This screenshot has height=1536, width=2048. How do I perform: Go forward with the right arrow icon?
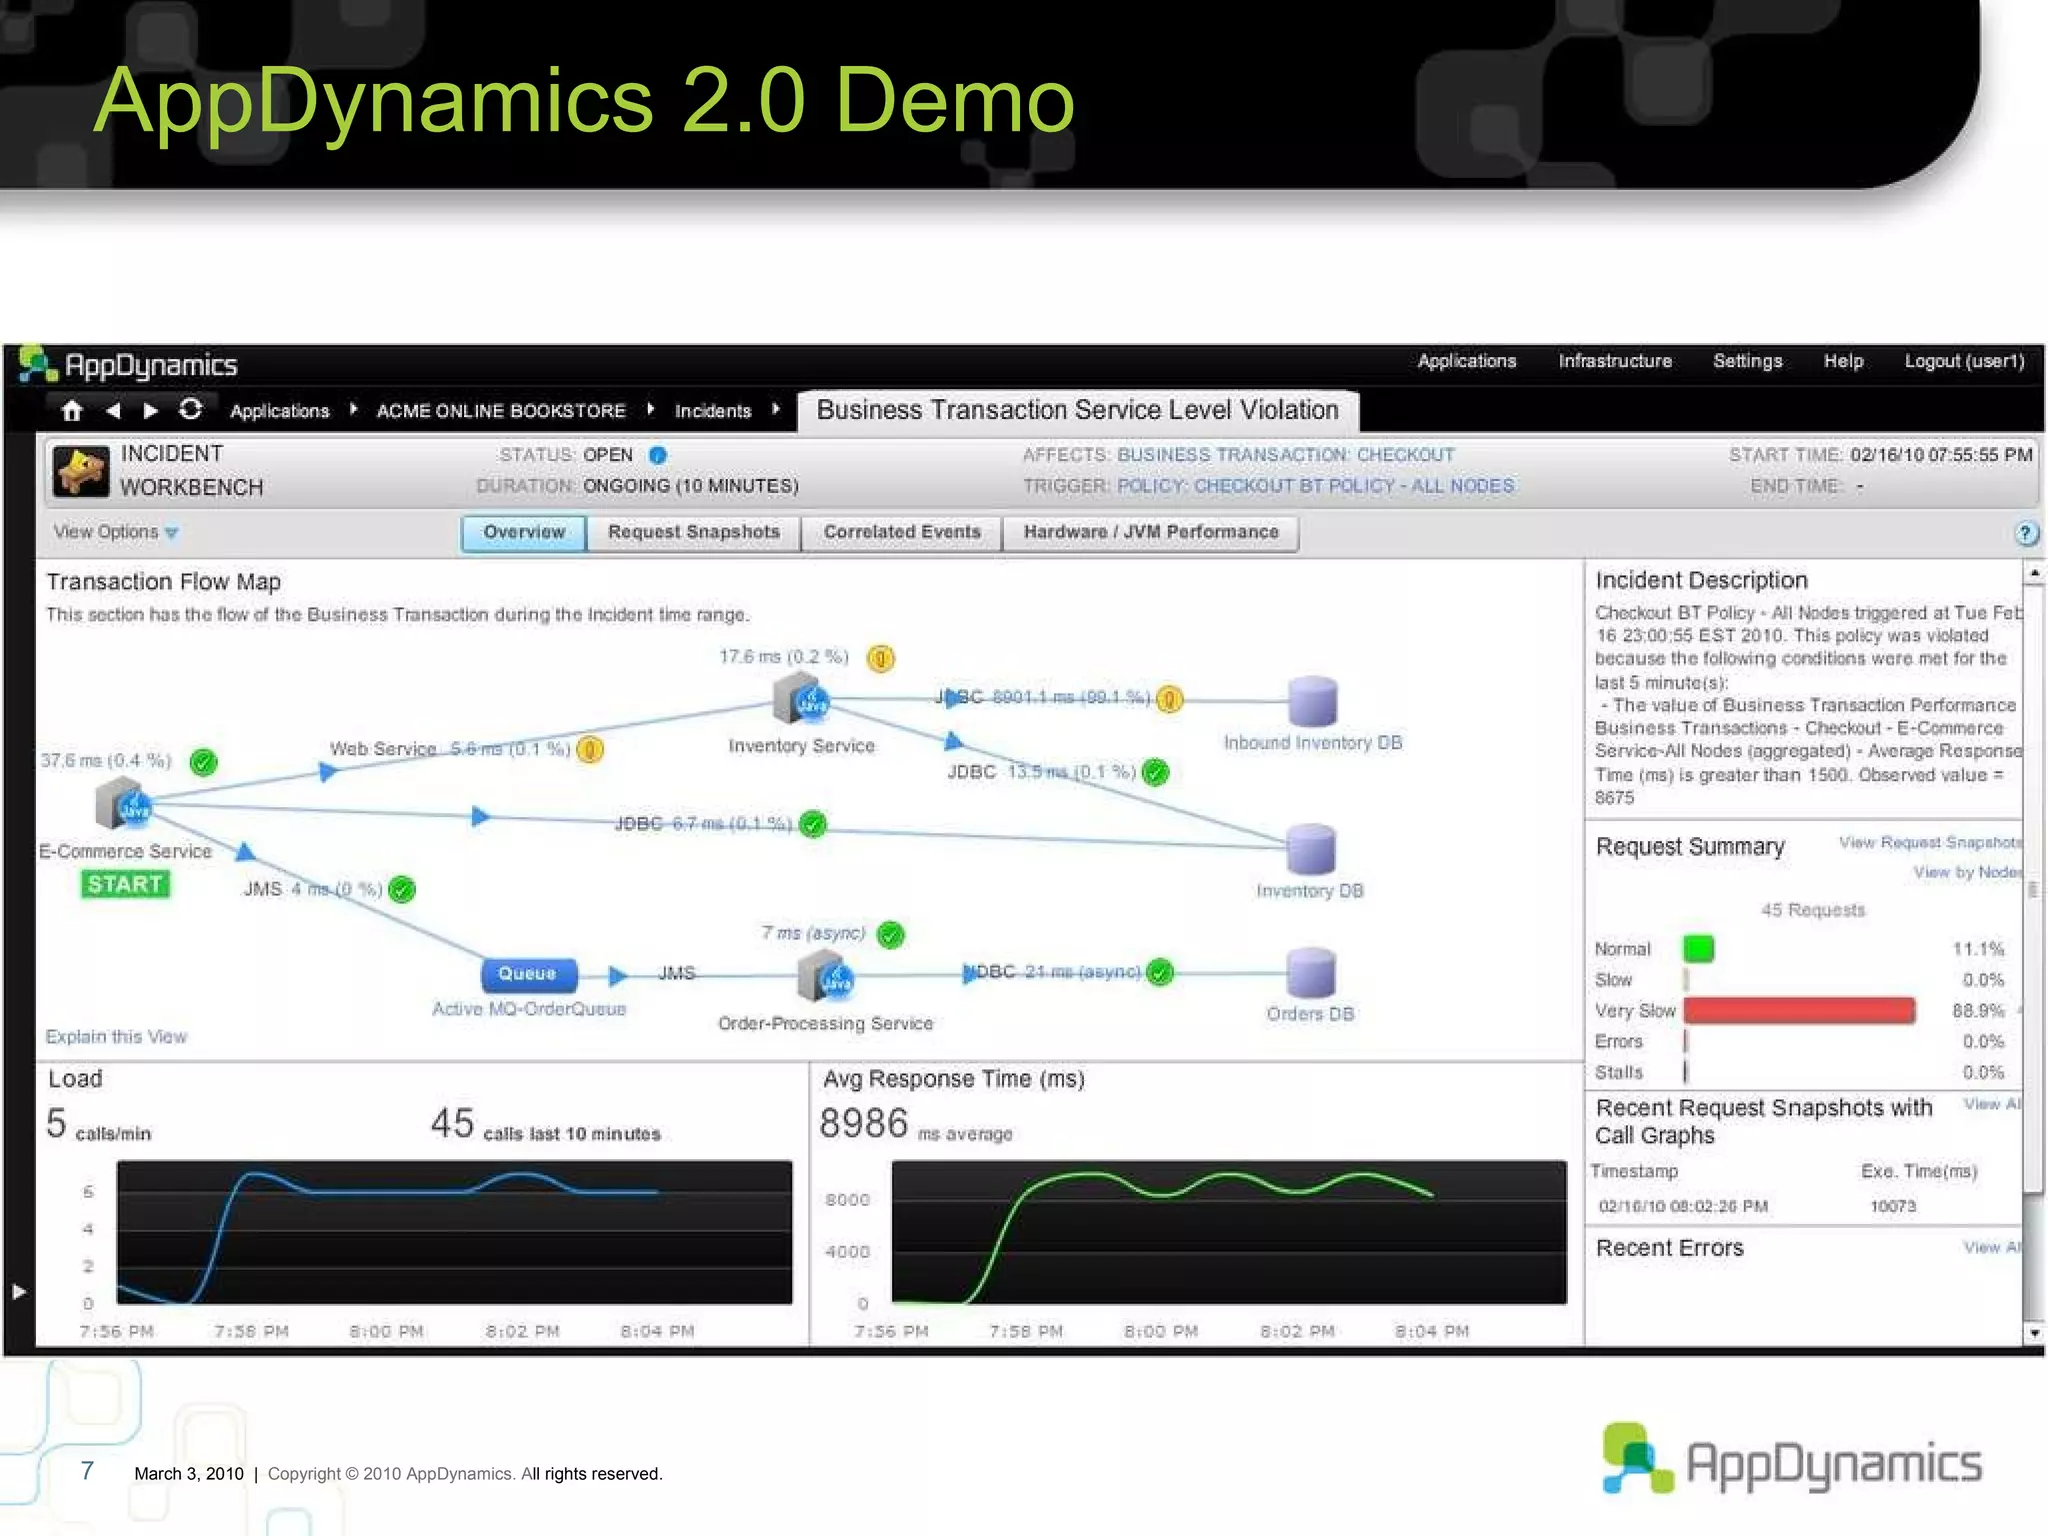coord(151,411)
